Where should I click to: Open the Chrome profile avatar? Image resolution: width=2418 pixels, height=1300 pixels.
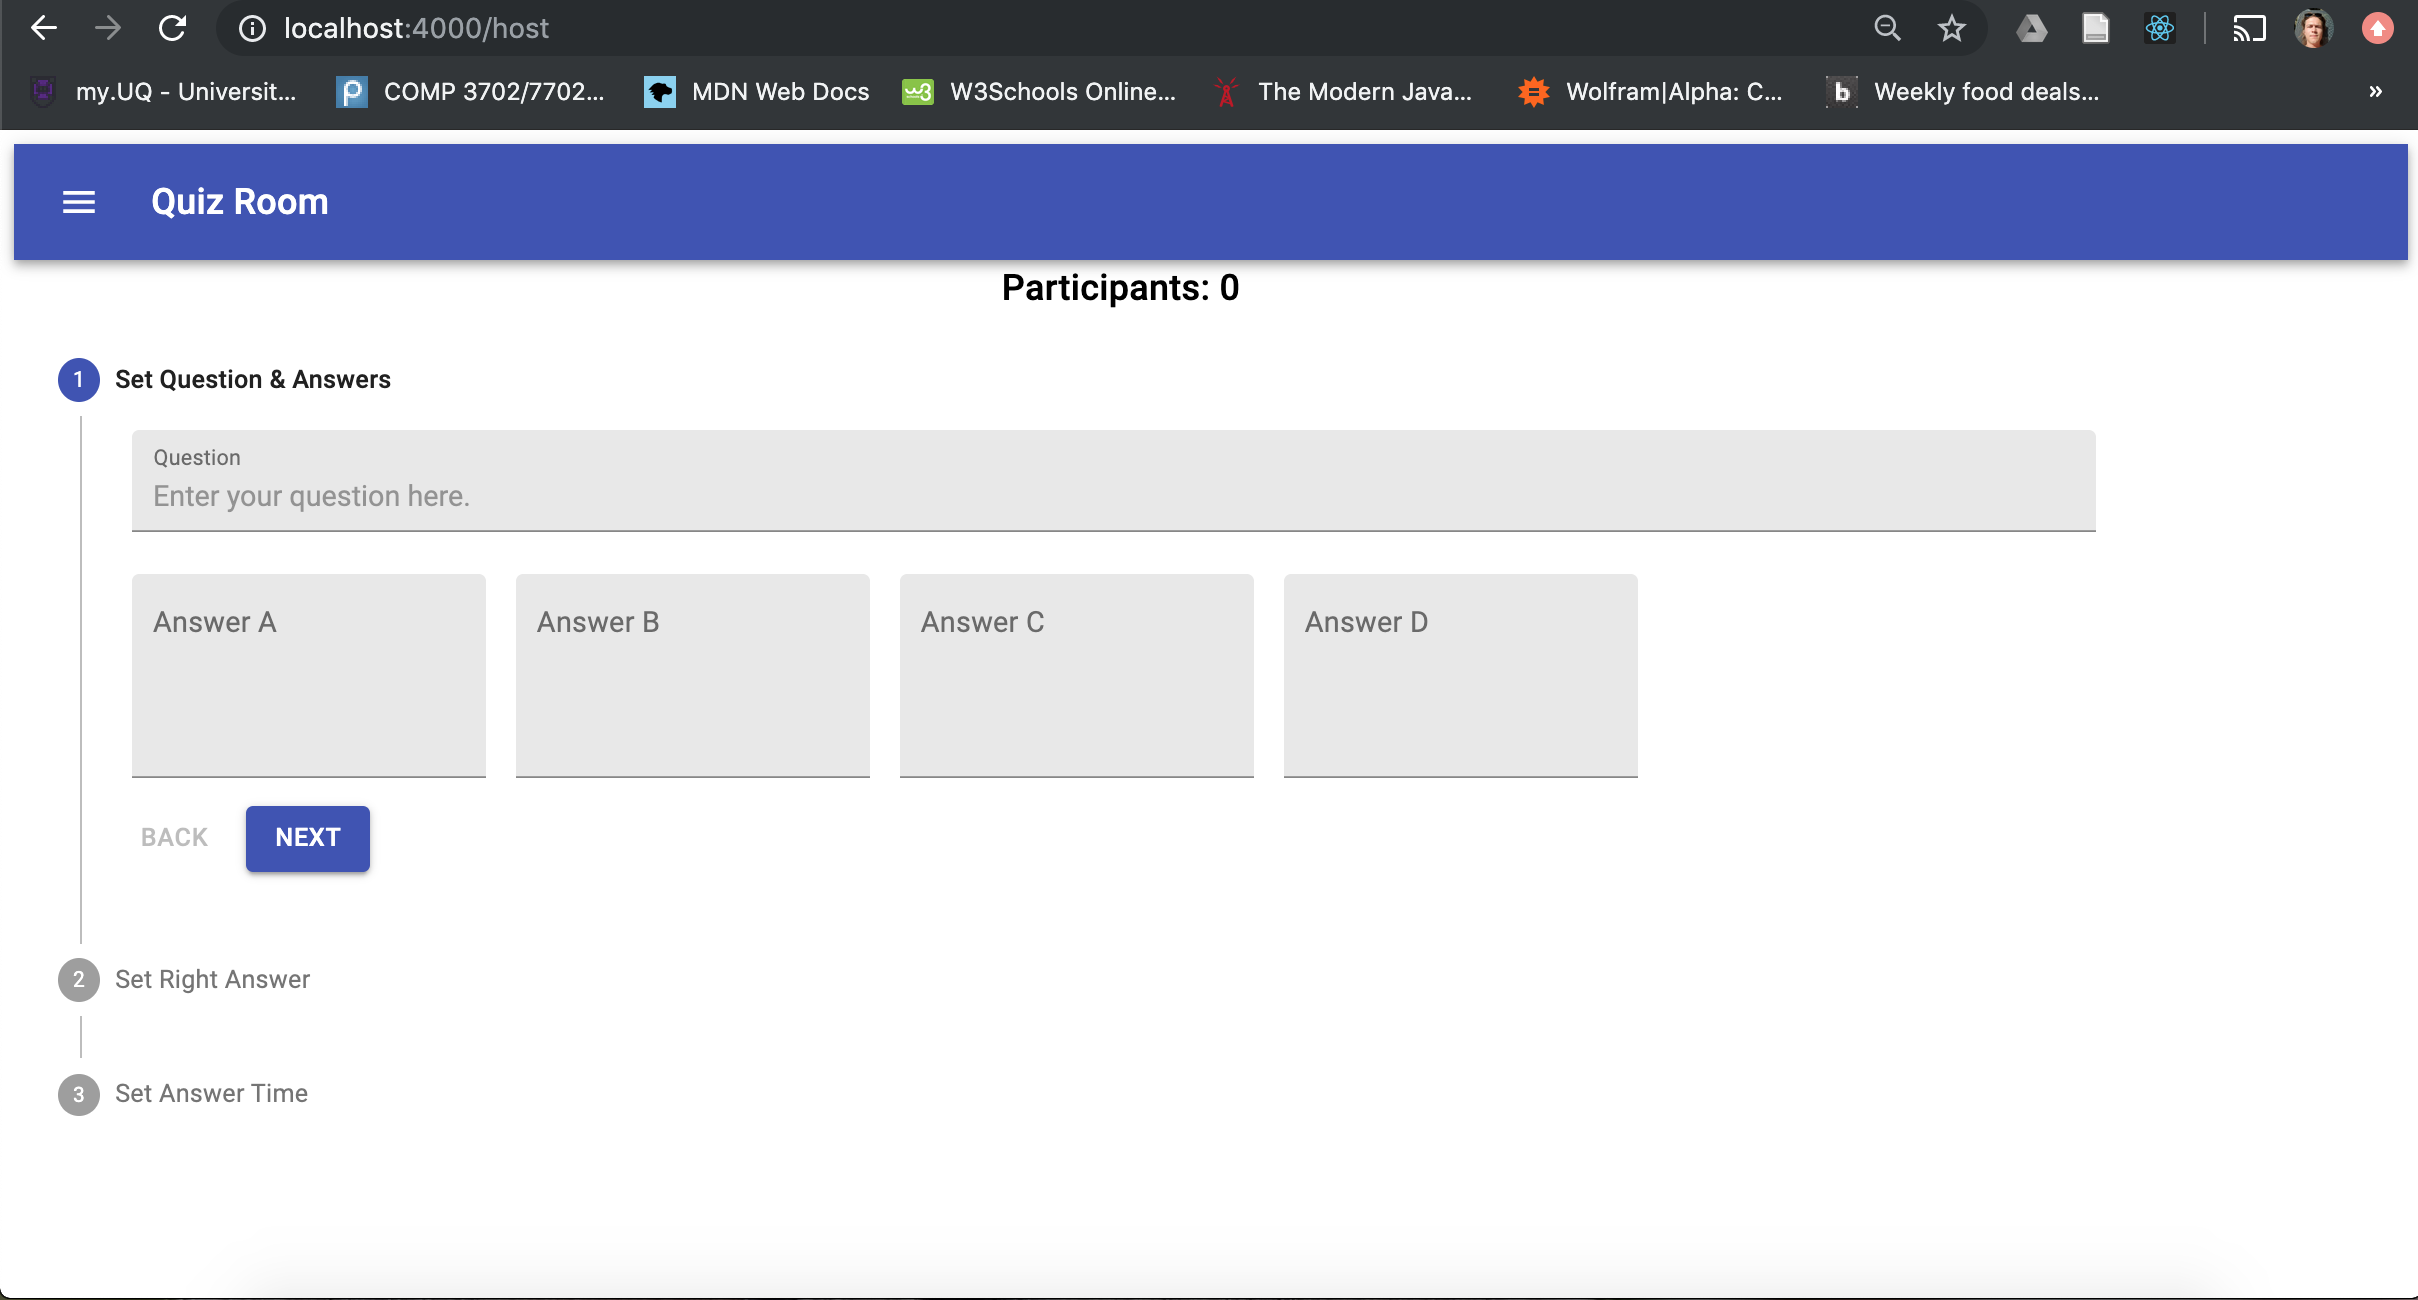click(x=2313, y=28)
